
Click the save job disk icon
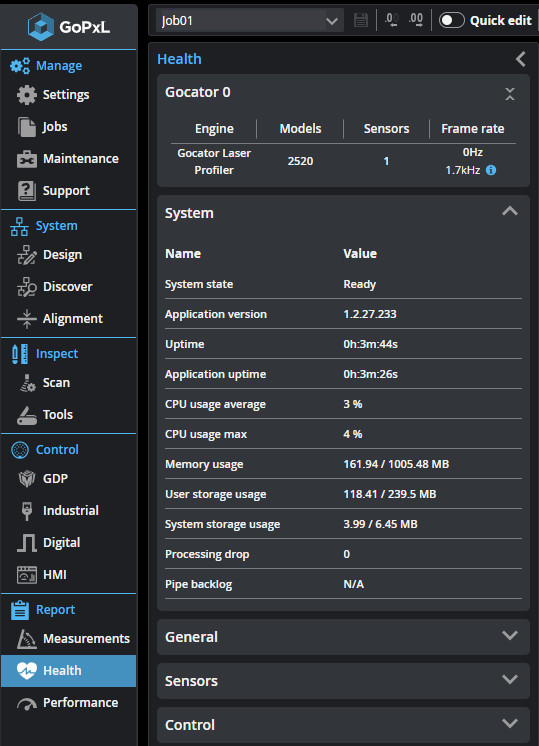(x=361, y=20)
